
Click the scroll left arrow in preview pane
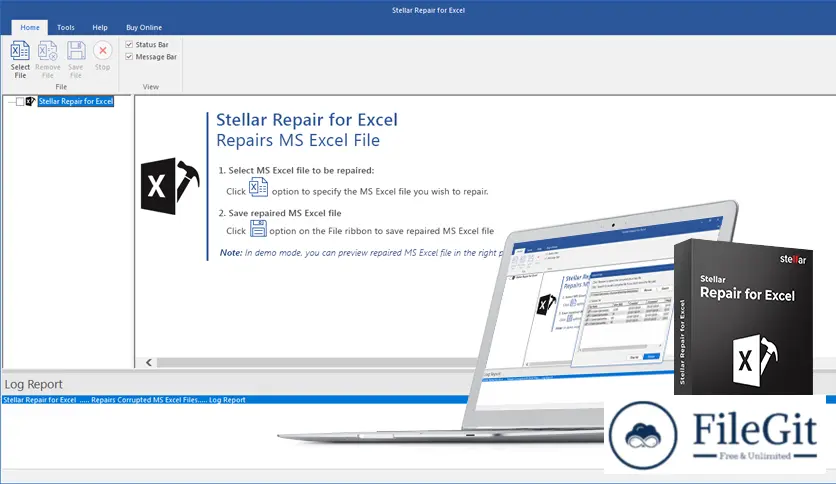tap(149, 362)
